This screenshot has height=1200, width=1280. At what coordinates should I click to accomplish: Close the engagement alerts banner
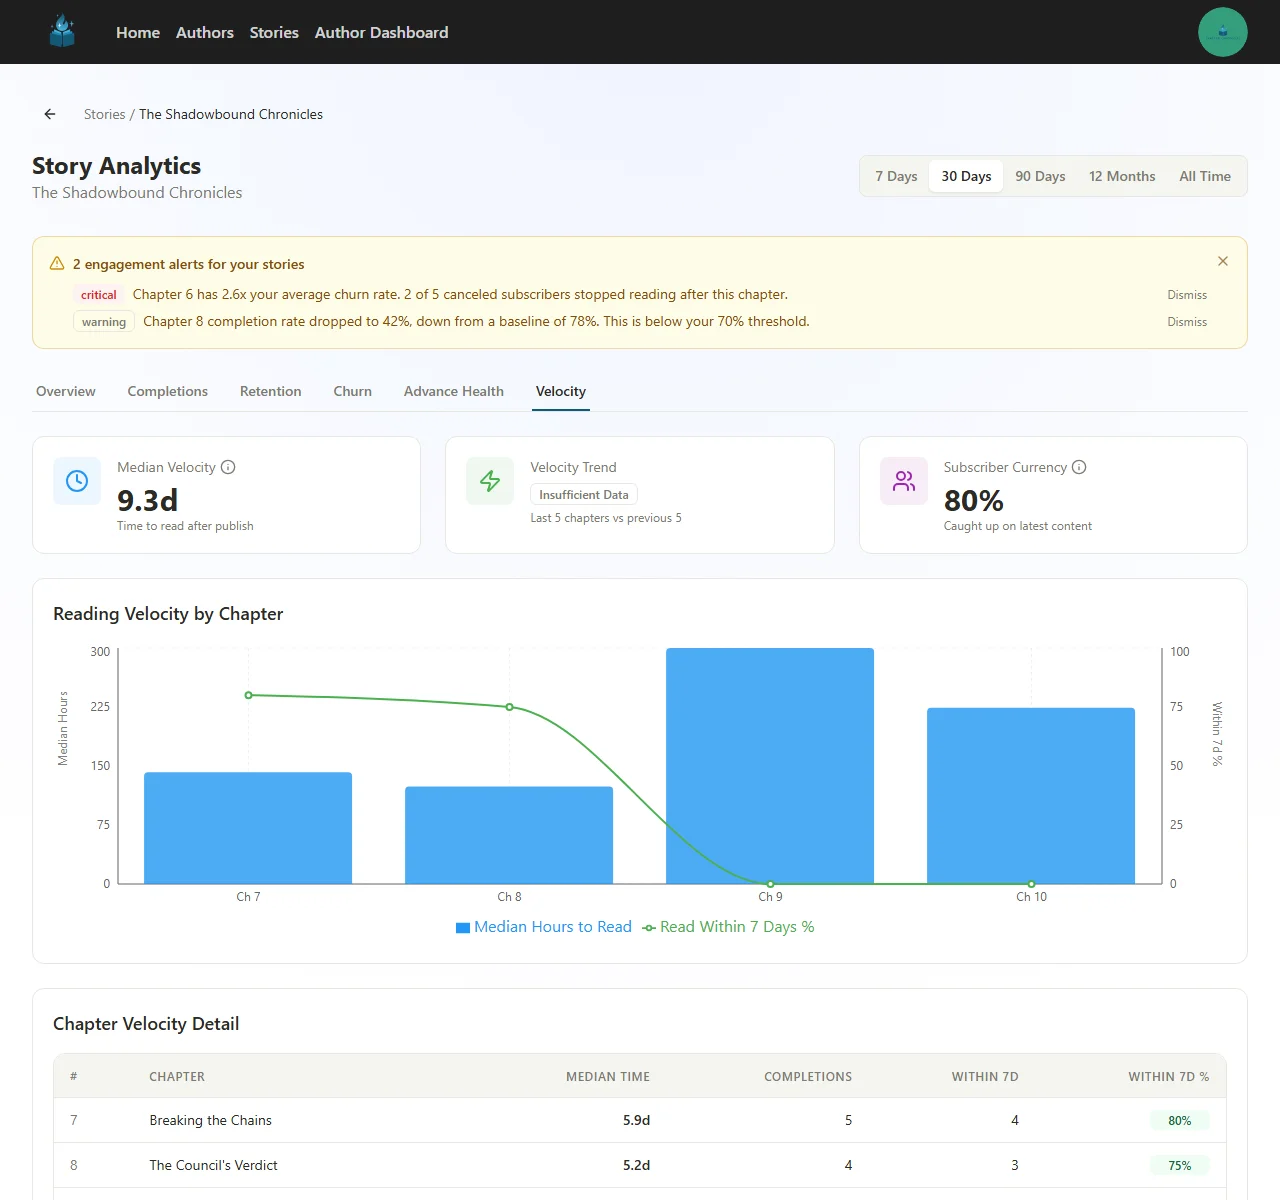point(1222,261)
